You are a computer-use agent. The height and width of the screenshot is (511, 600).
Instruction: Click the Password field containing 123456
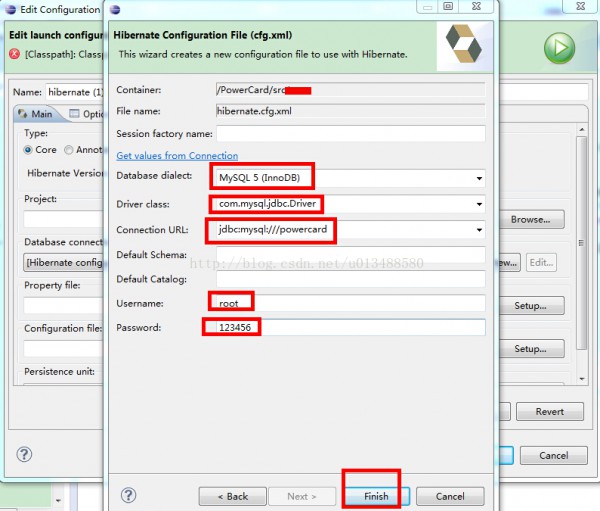click(351, 328)
